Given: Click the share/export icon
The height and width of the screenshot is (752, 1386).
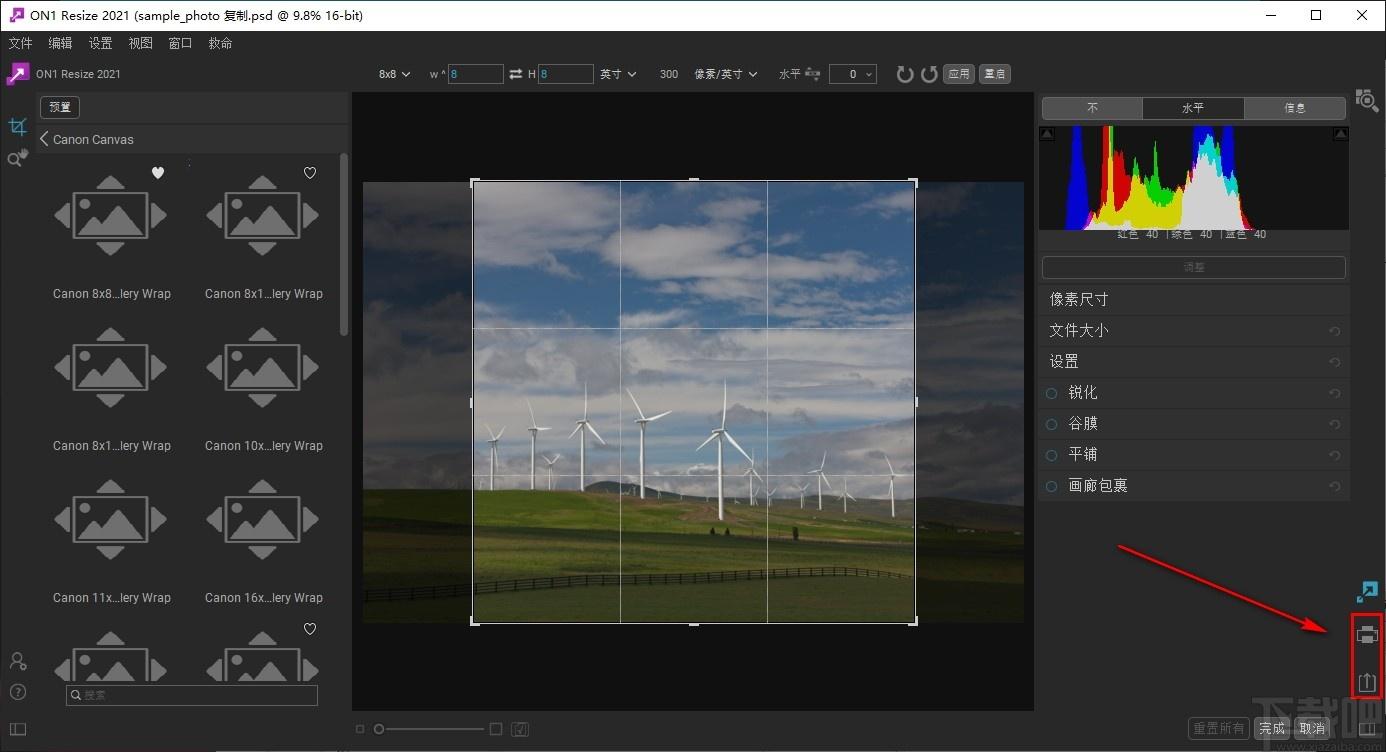Looking at the screenshot, I should [x=1367, y=683].
